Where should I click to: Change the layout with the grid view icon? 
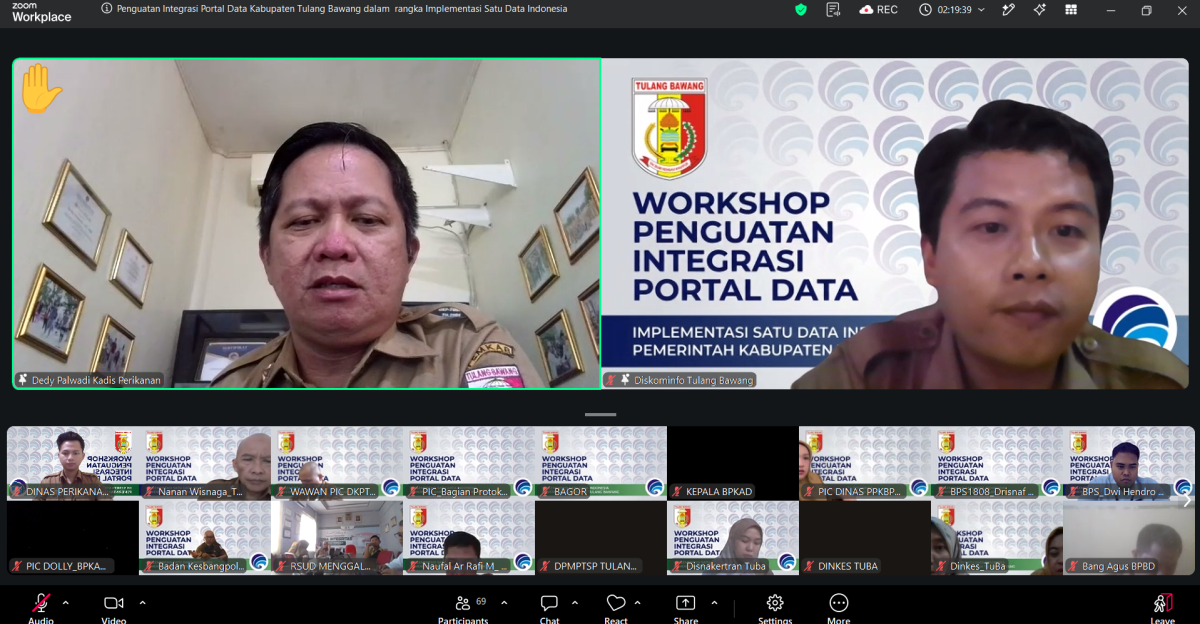pos(1071,9)
